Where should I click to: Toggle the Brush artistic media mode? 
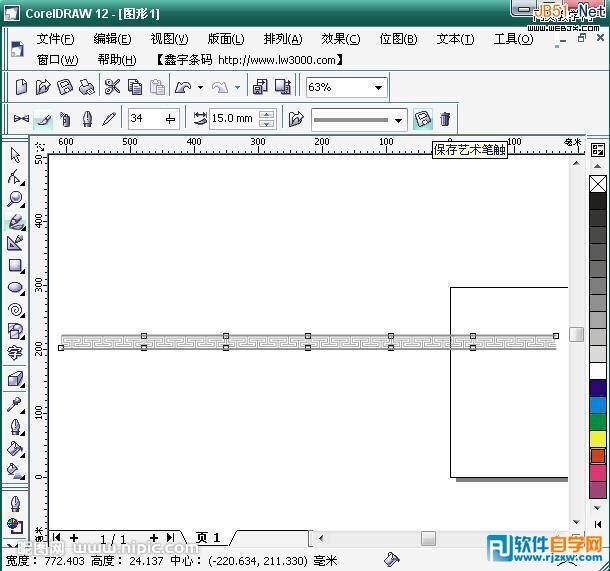[43, 119]
